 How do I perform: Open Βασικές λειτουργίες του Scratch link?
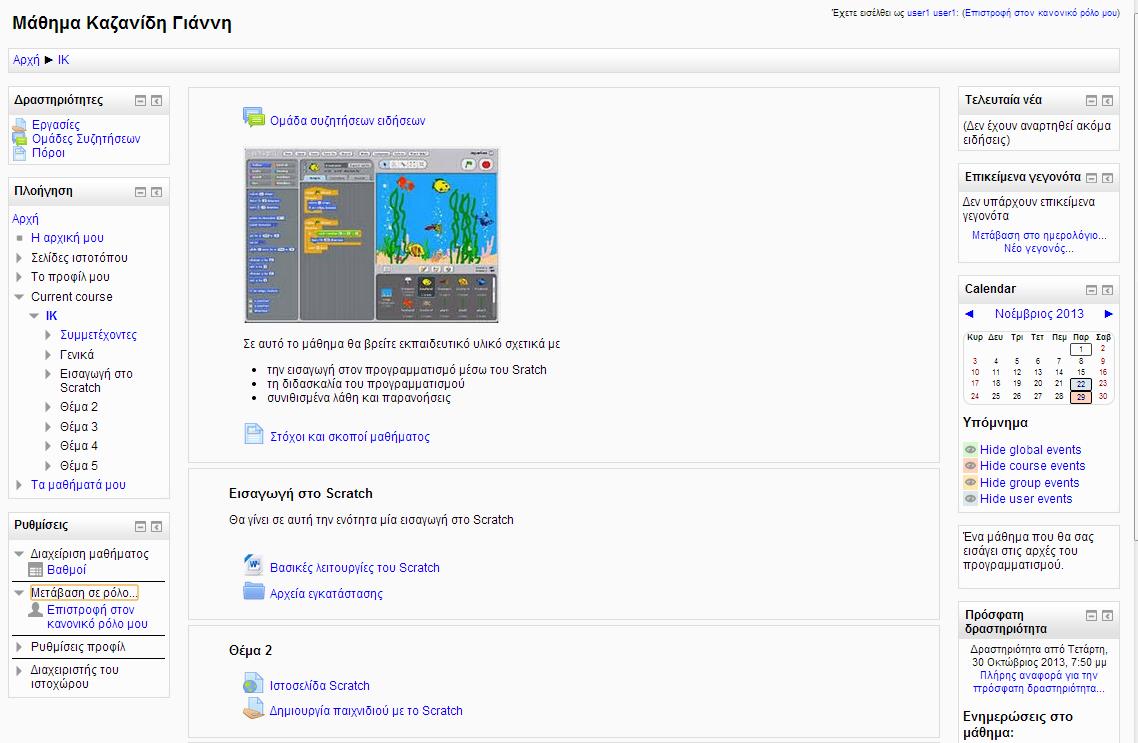click(x=355, y=567)
